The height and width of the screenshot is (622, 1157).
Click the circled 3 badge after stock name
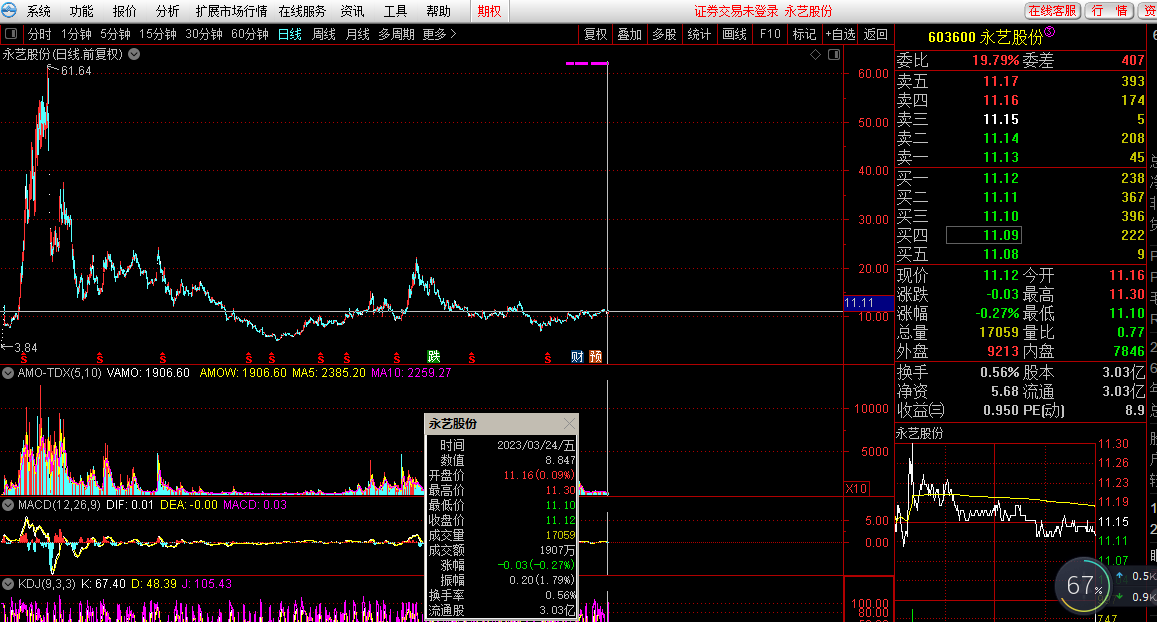pyautogui.click(x=1050, y=33)
